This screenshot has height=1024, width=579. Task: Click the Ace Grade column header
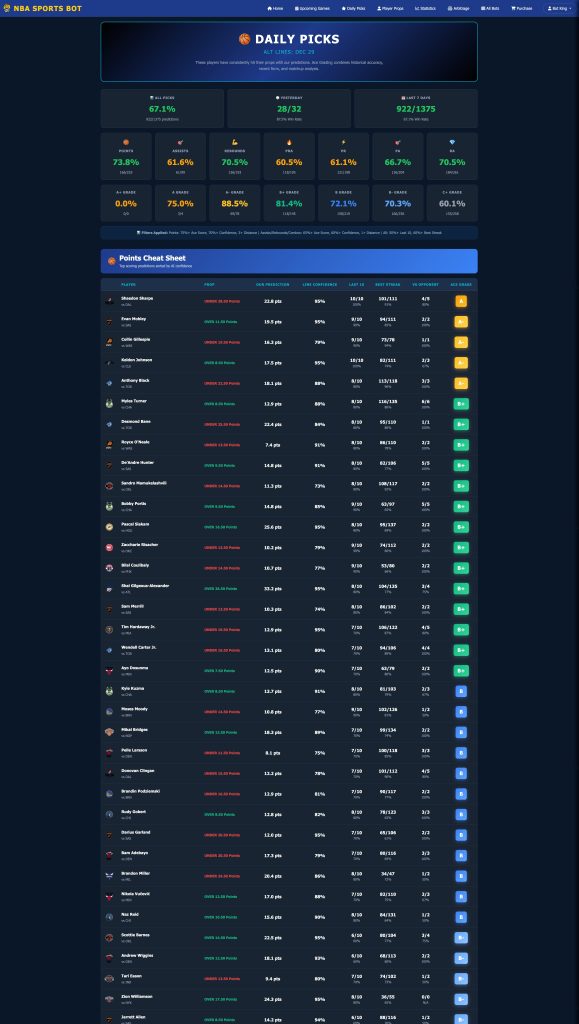tap(460, 285)
